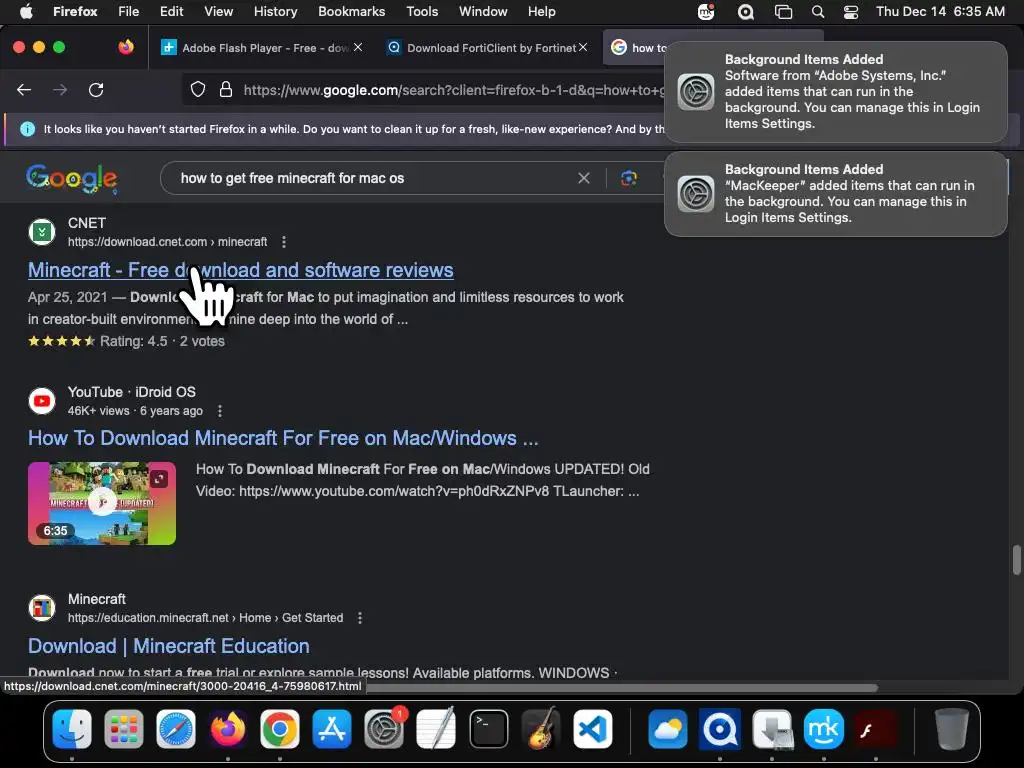
Task: Open the Firefox History menu
Action: [x=275, y=11]
